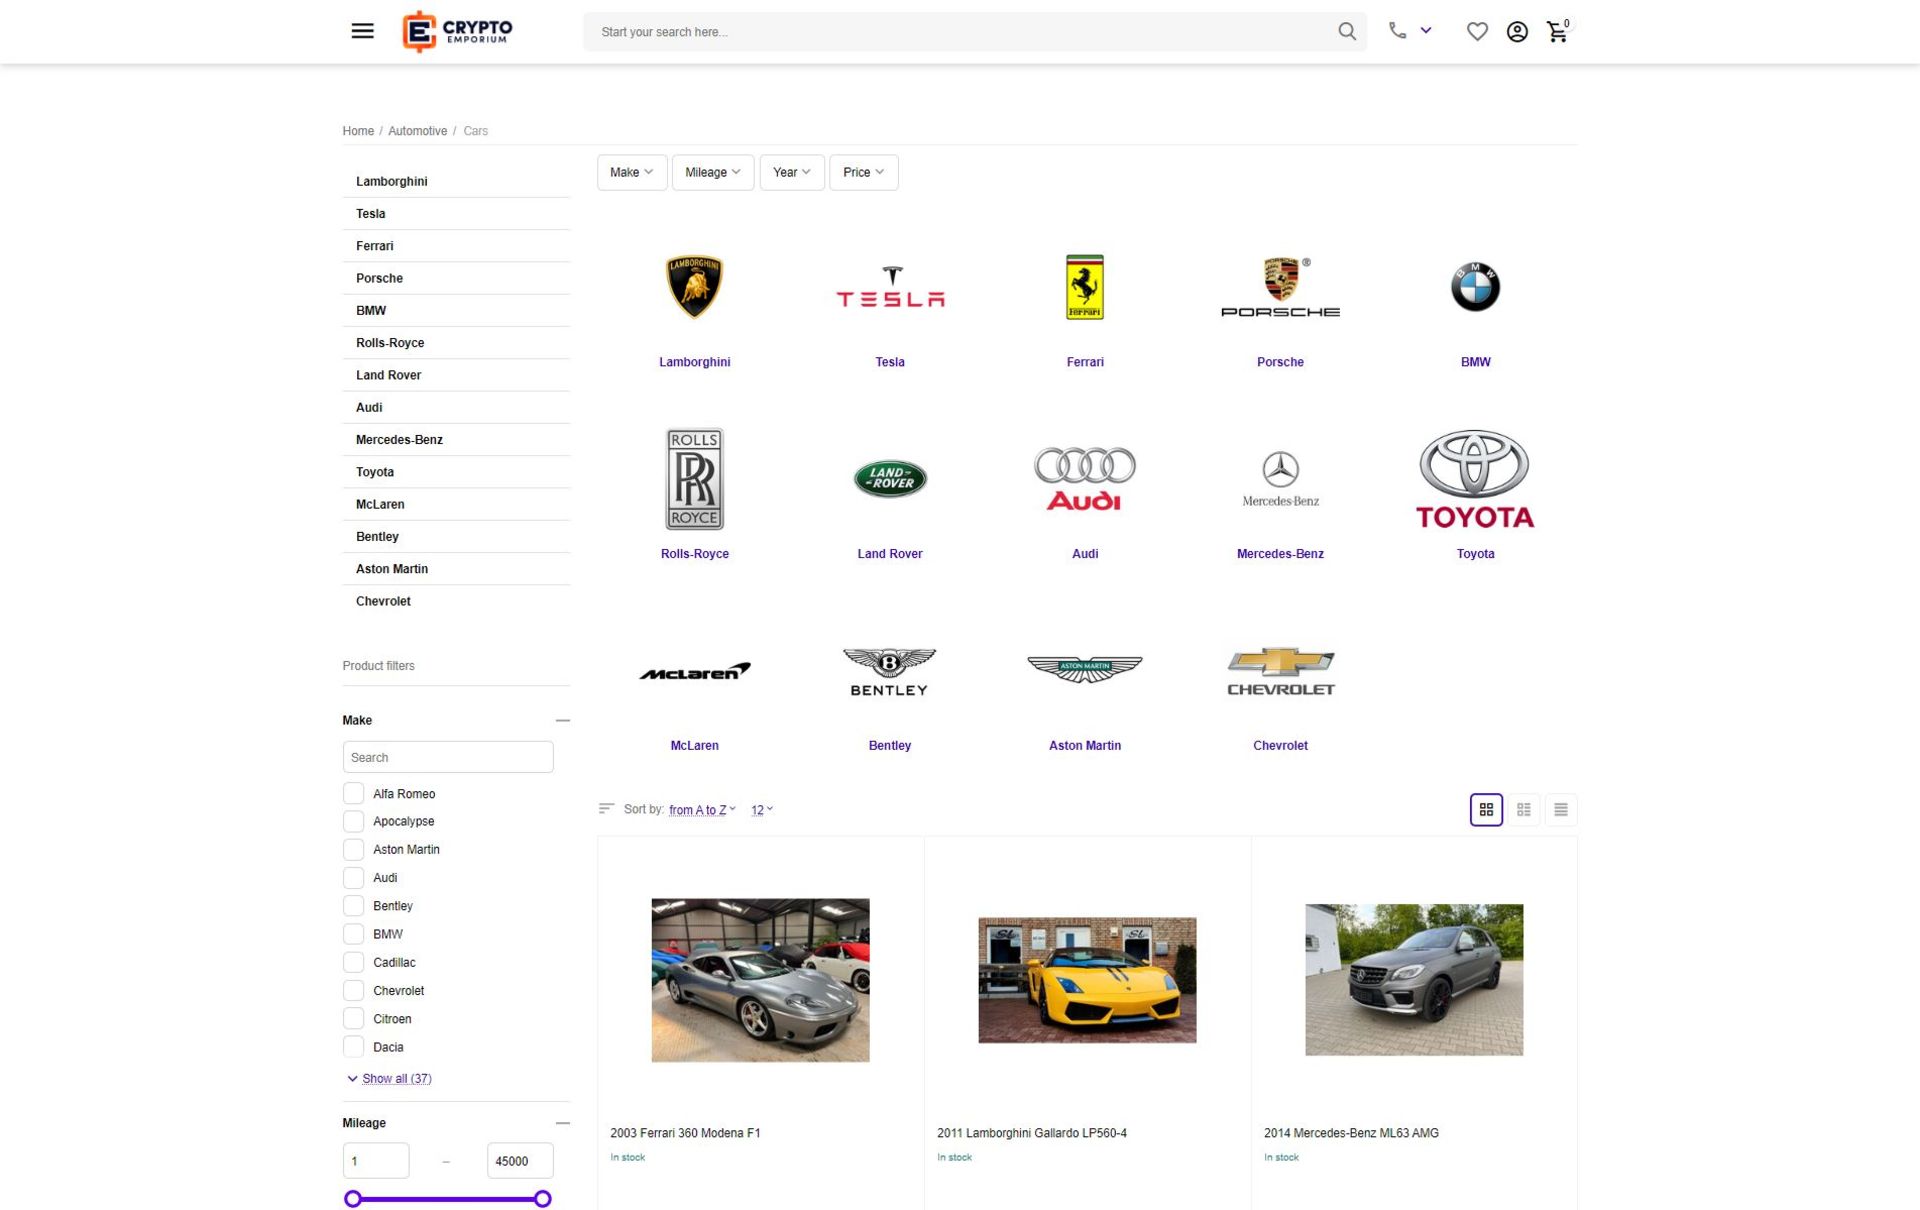Open the shopping cart icon

[x=1558, y=31]
